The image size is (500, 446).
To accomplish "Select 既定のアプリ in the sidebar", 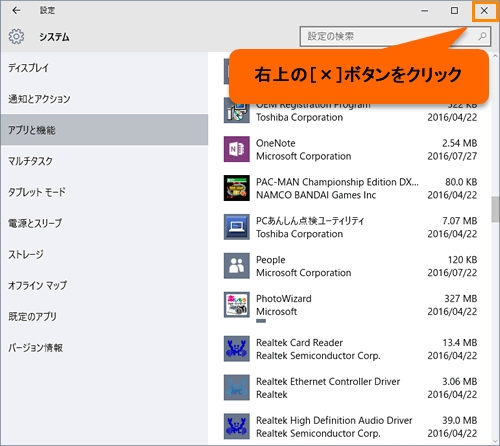I will [104, 316].
